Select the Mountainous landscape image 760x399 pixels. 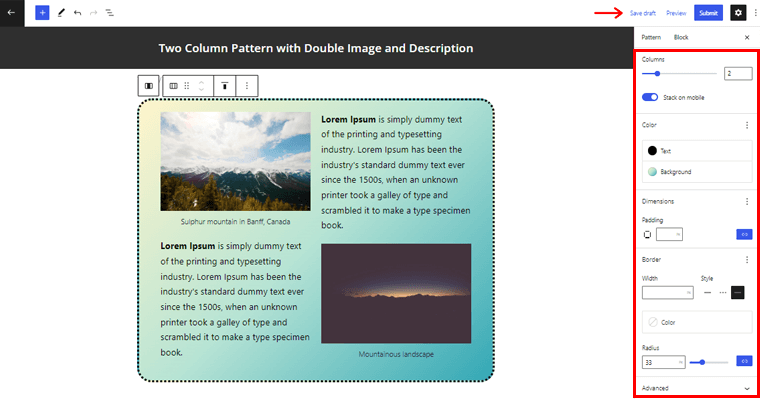click(396, 293)
